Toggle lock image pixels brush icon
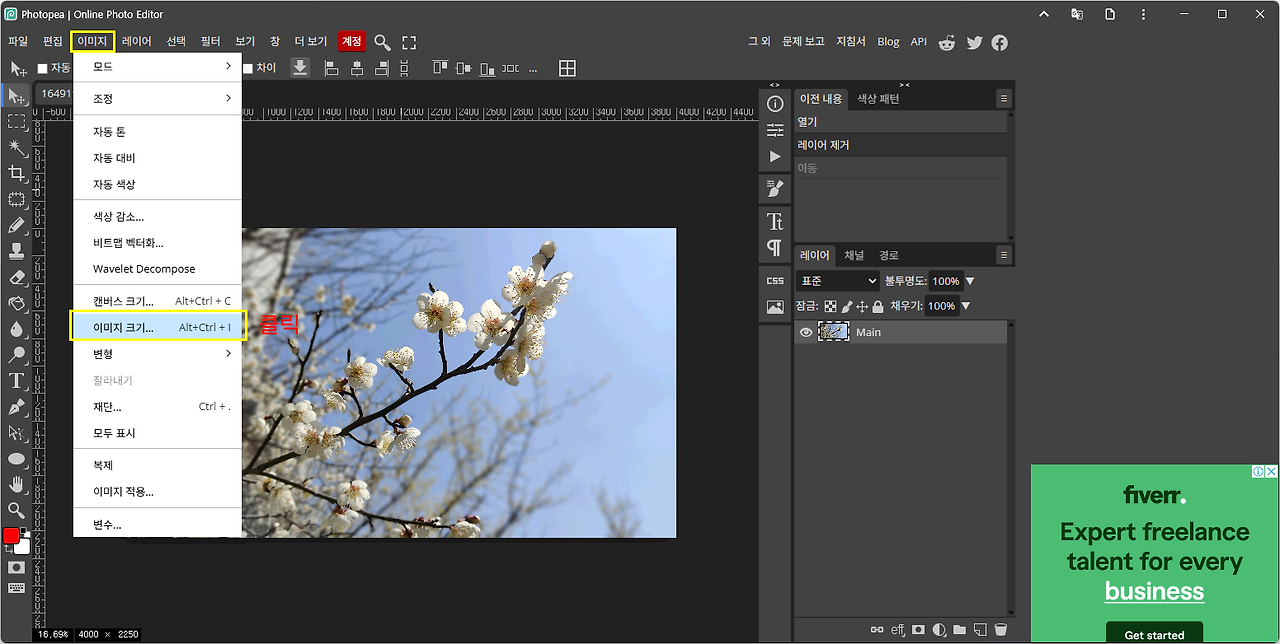The height and width of the screenshot is (644, 1280). [846, 306]
